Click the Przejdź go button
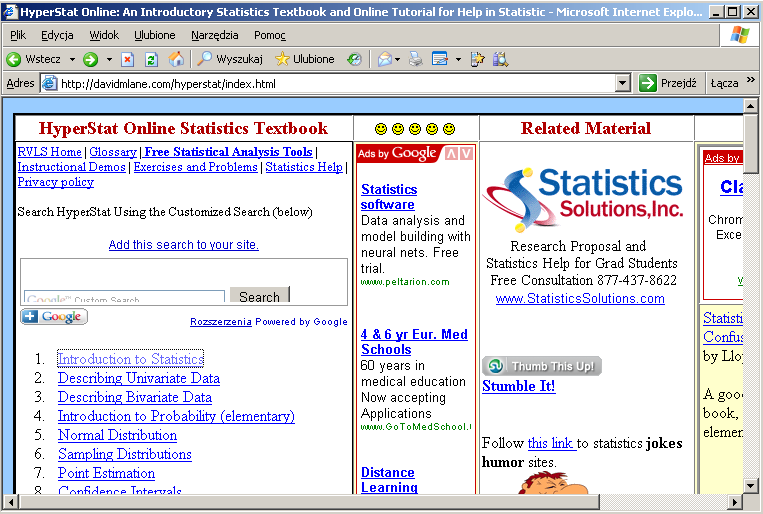The image size is (763, 514). click(x=668, y=83)
